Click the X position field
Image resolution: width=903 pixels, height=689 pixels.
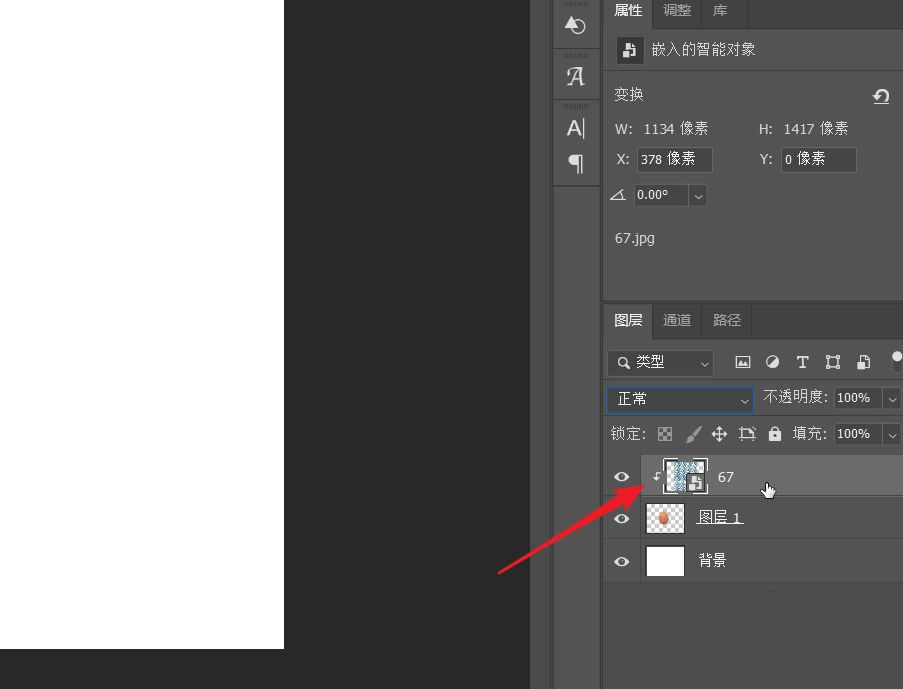674,160
